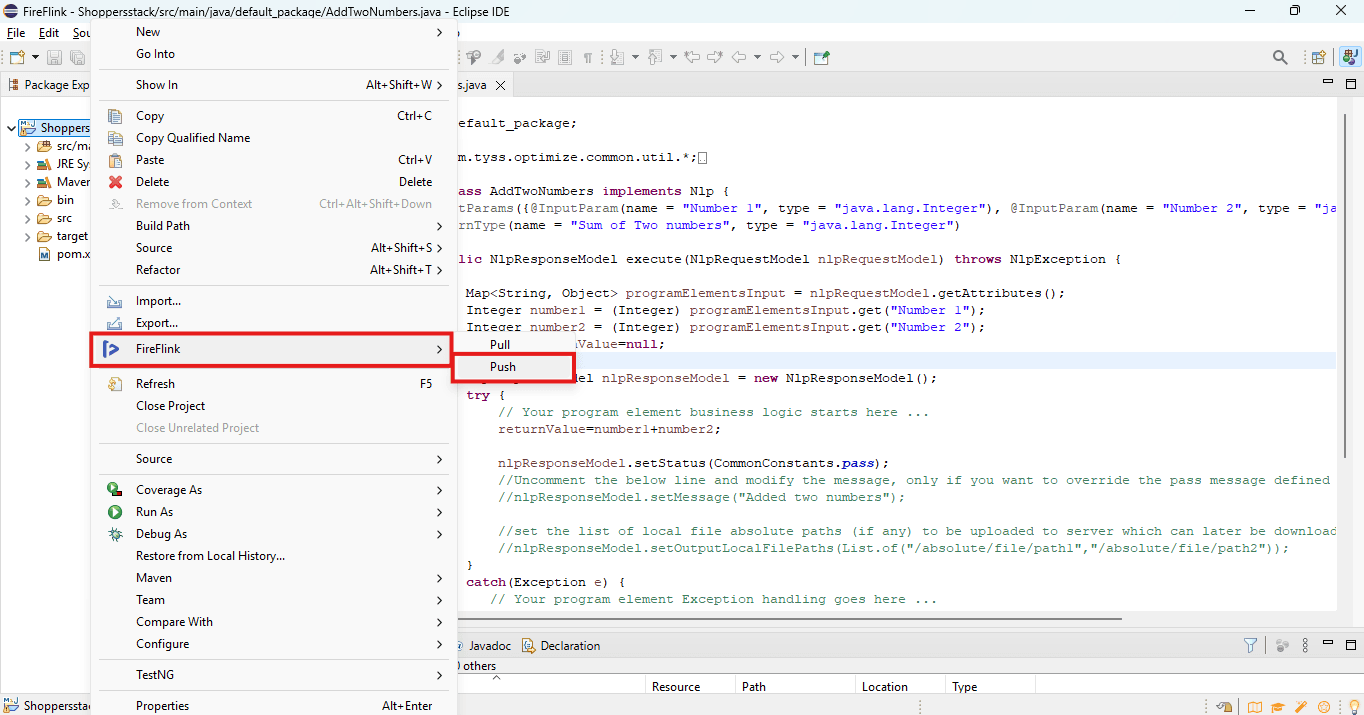Screen dimensions: 1364x715
Task: Click the New wizard toolbar icon
Action: click(17, 57)
